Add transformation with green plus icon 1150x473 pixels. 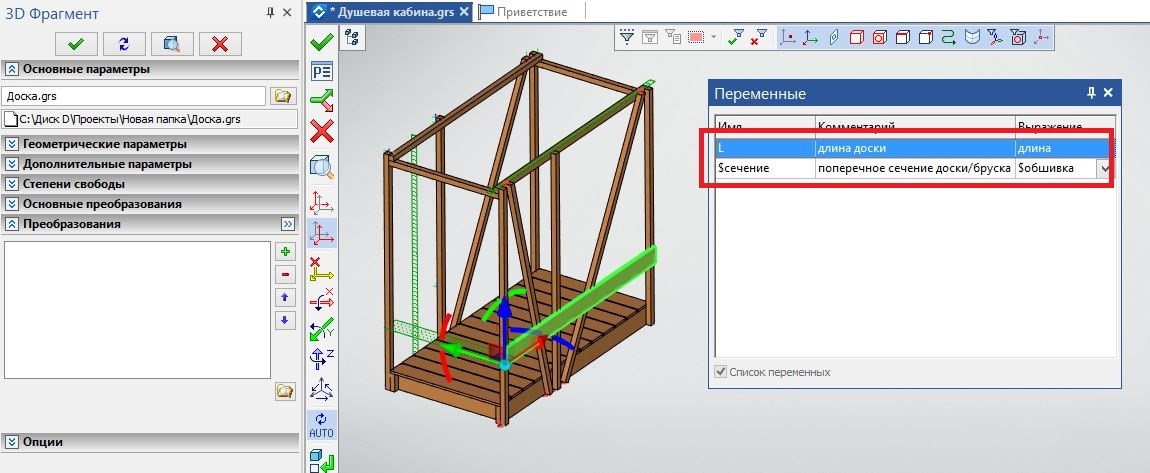coord(285,252)
